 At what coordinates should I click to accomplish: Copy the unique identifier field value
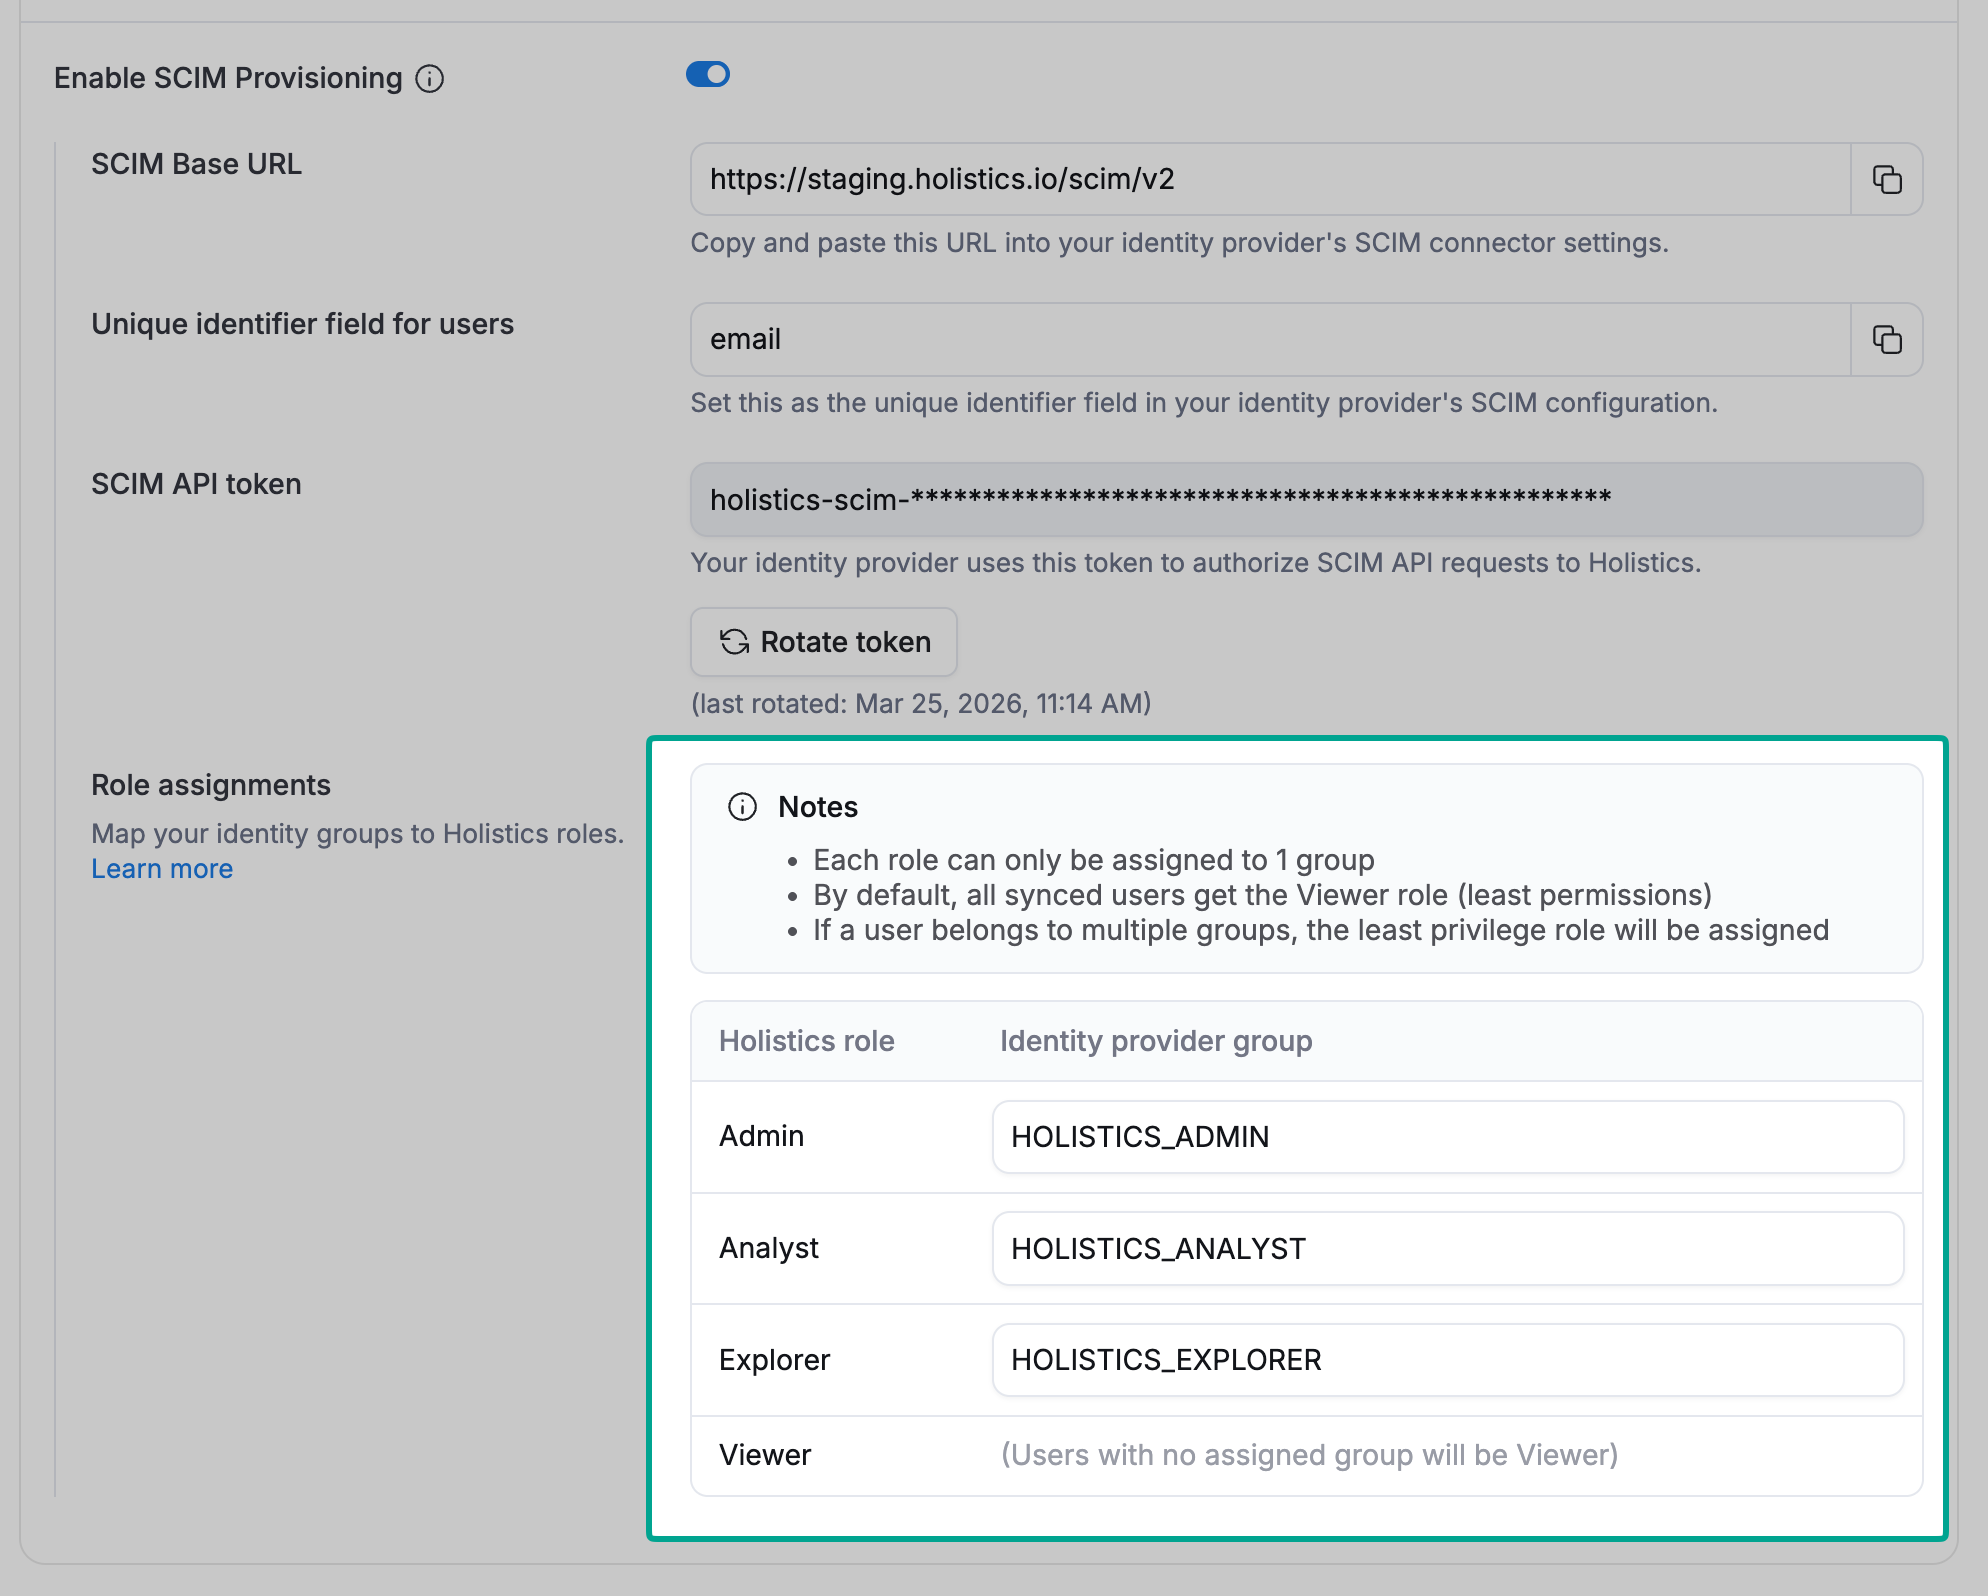1886,339
